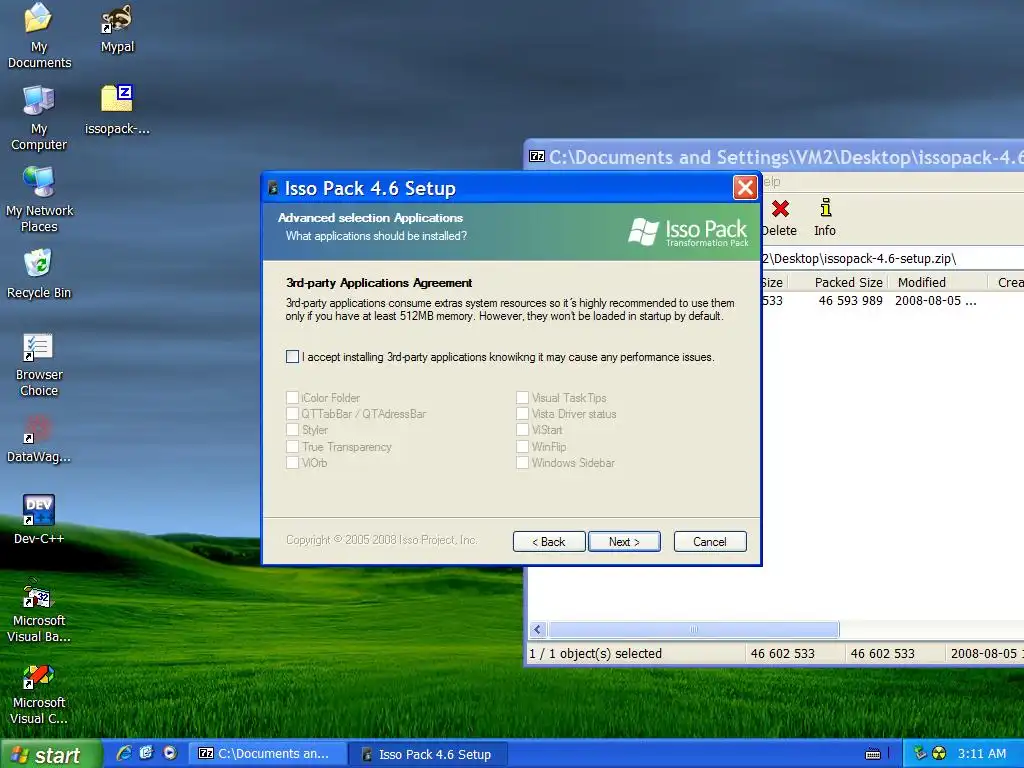Click left arrow of 7-Zip scrollbar
This screenshot has height=768, width=1024.
(x=537, y=630)
